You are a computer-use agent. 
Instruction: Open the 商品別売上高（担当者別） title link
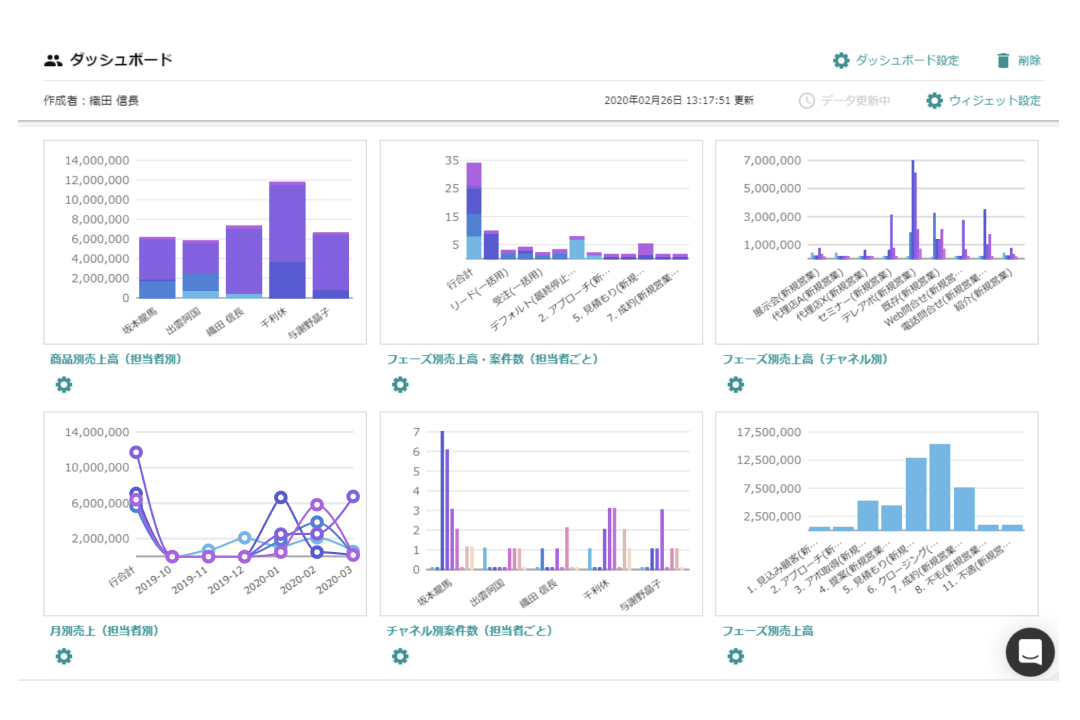(x=116, y=359)
